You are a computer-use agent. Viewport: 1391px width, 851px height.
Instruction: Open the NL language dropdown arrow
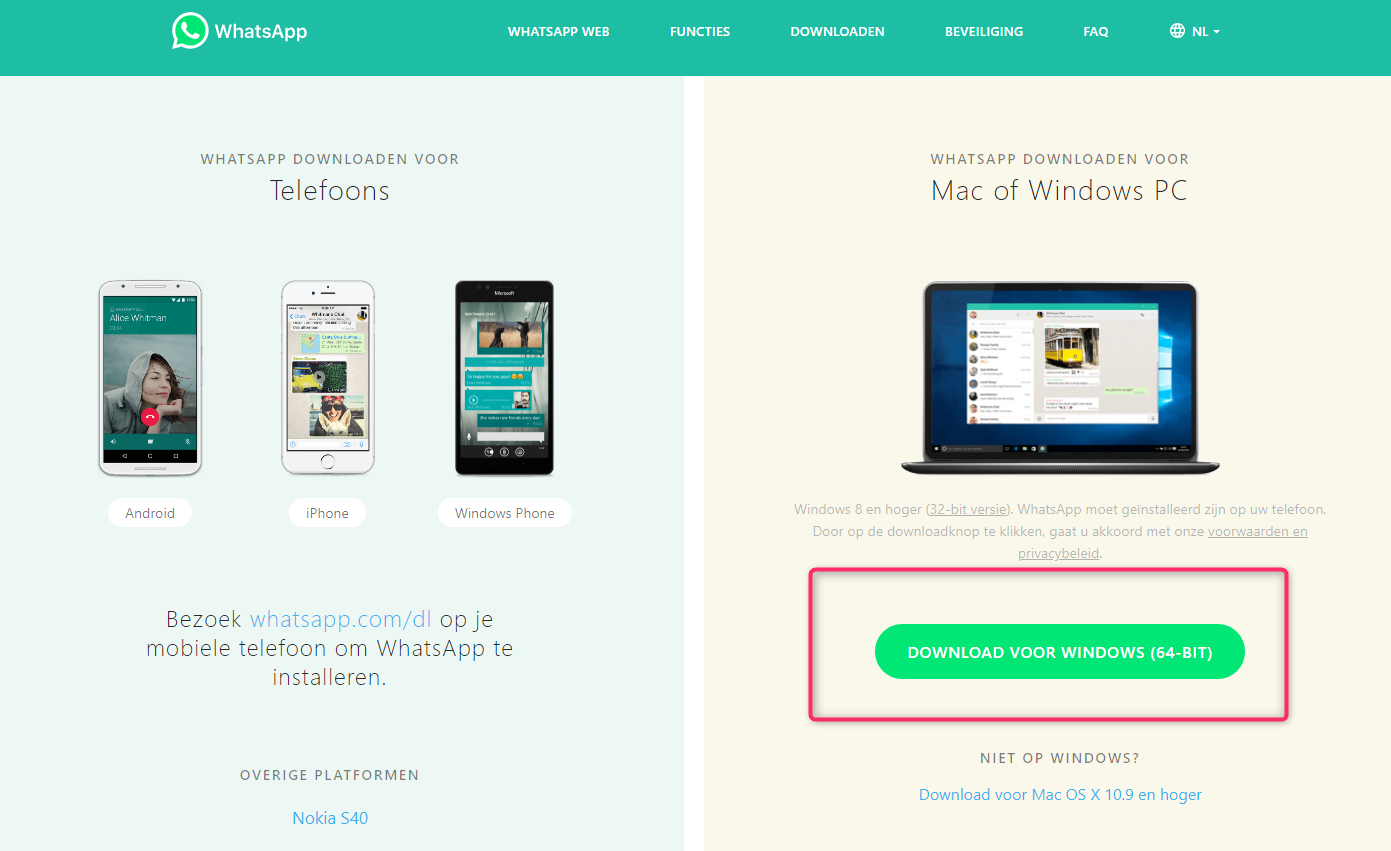(x=1216, y=32)
